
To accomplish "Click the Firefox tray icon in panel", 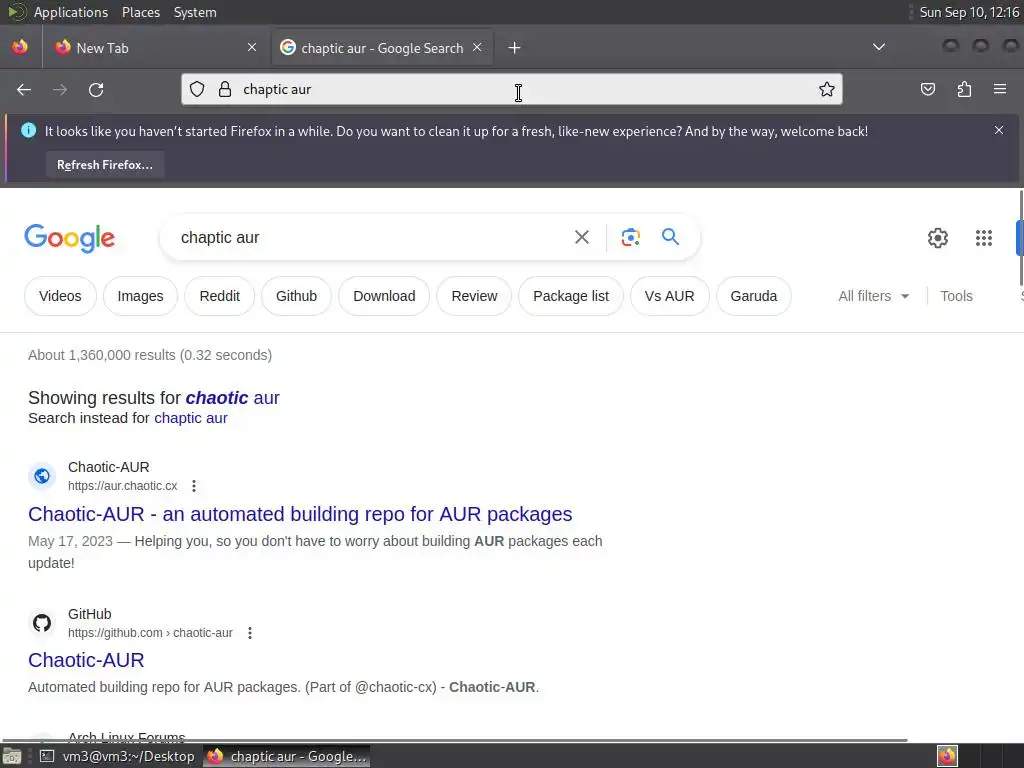I will [947, 756].
